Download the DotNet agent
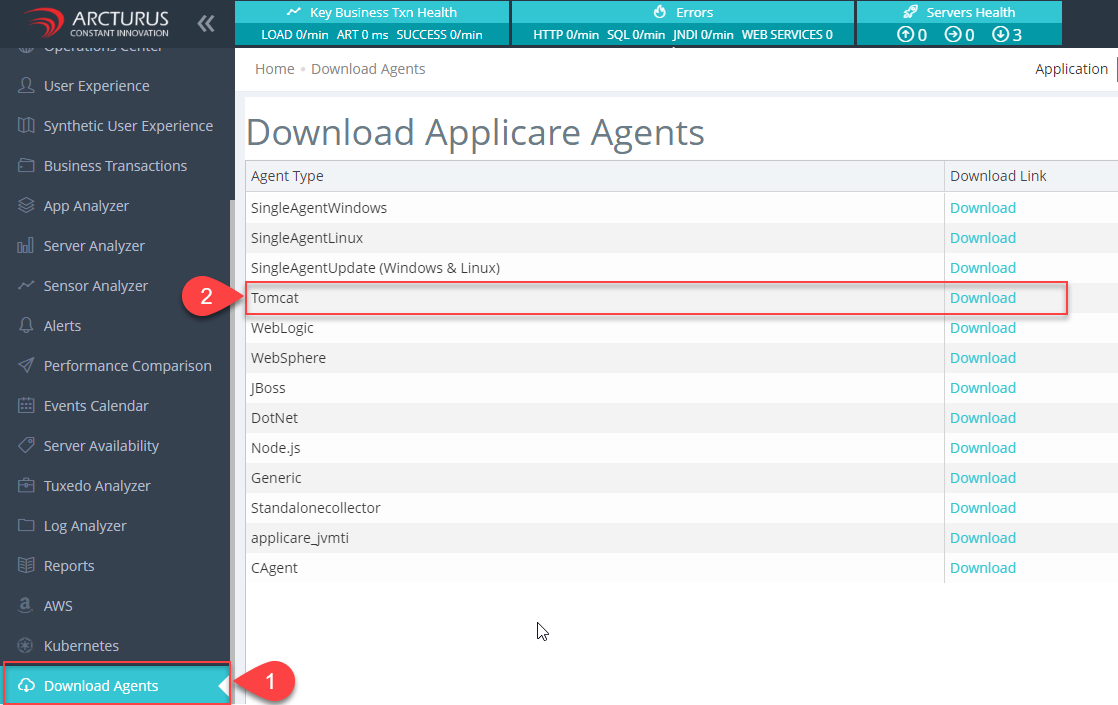This screenshot has height=705, width=1118. [x=983, y=417]
